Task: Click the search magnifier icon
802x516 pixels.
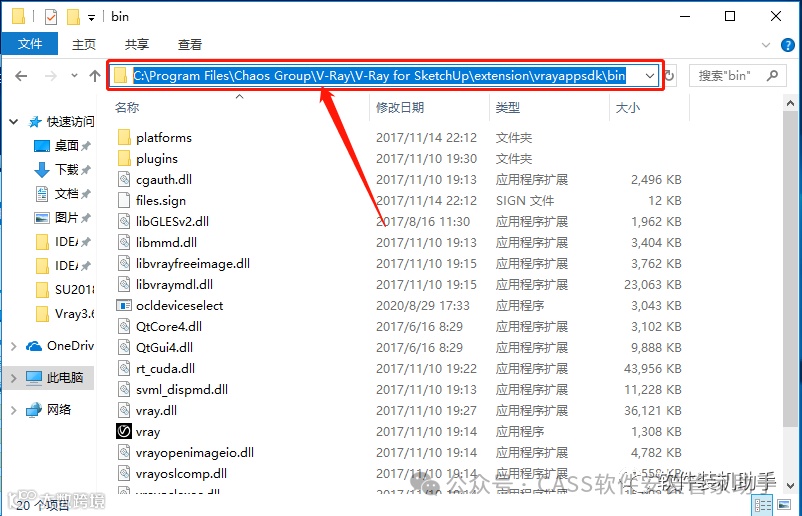Action: 772,76
